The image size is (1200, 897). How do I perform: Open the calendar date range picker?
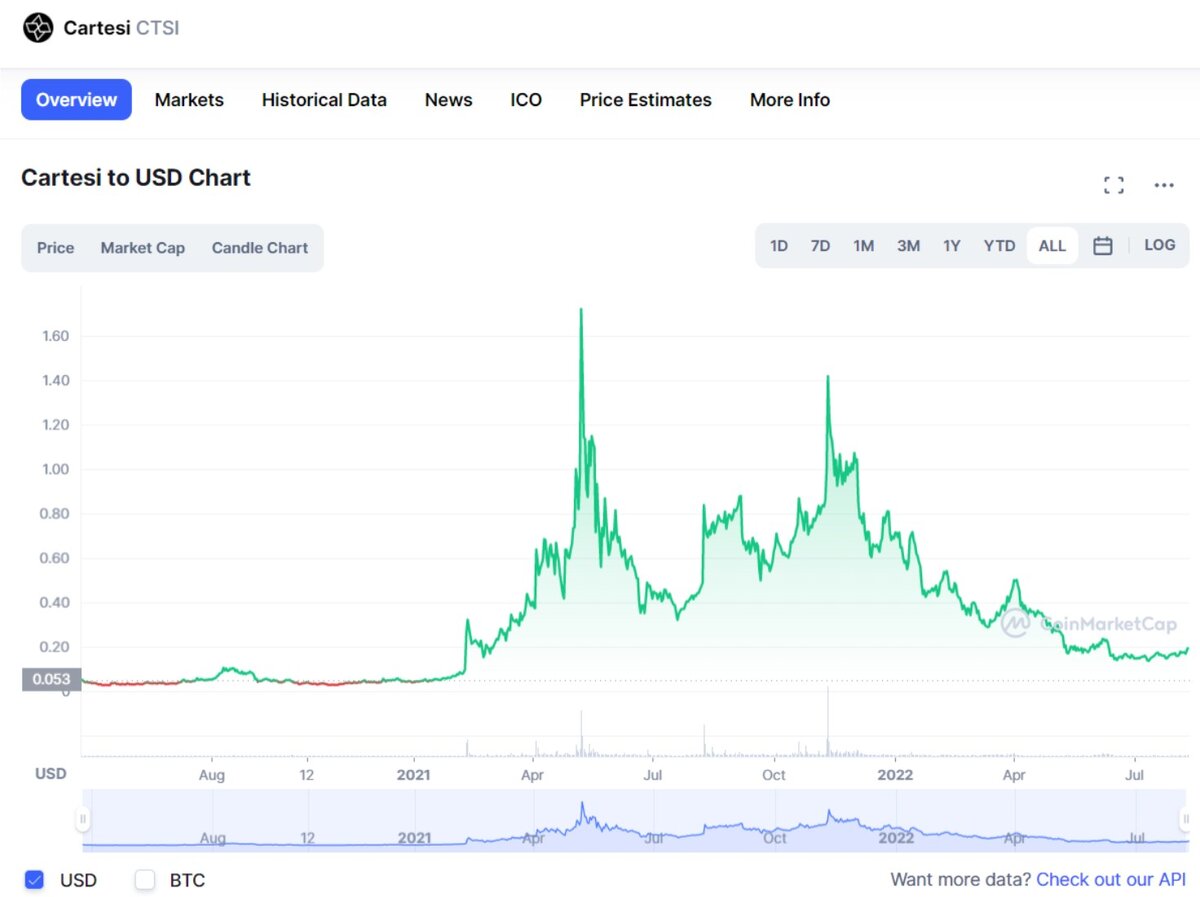click(x=1102, y=246)
